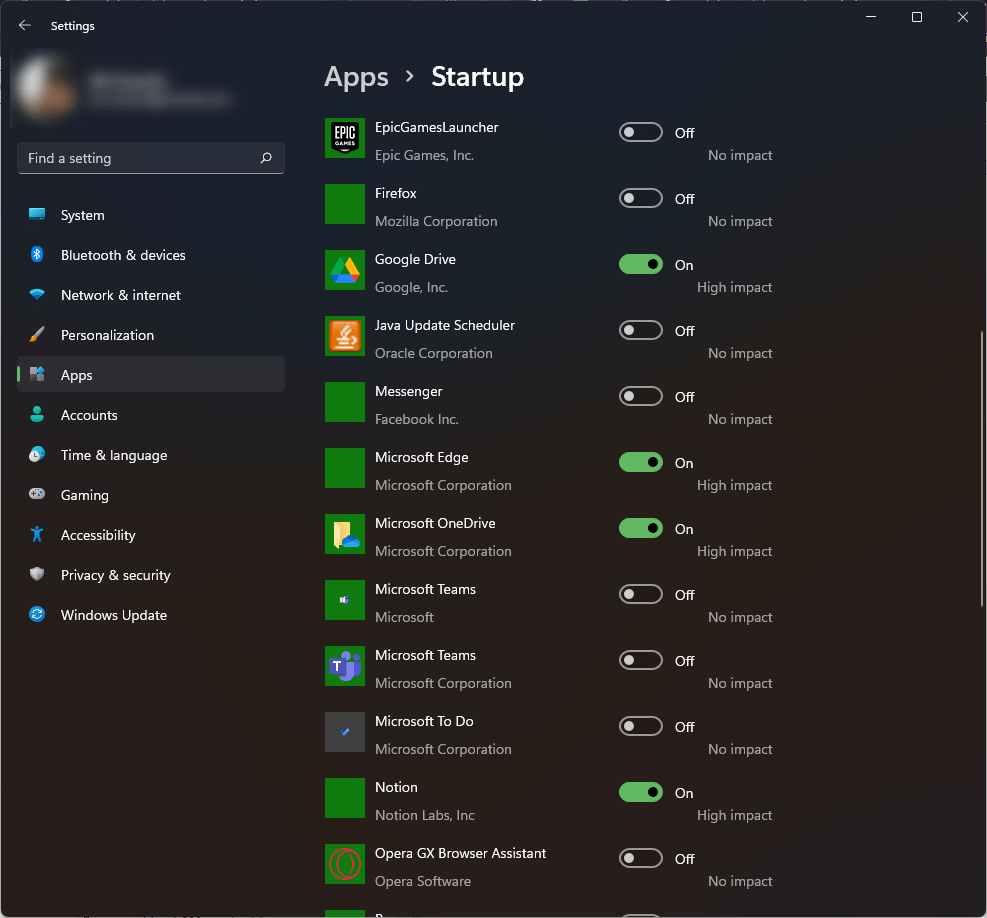Click the System monitor icon
The width and height of the screenshot is (987, 918).
37,215
